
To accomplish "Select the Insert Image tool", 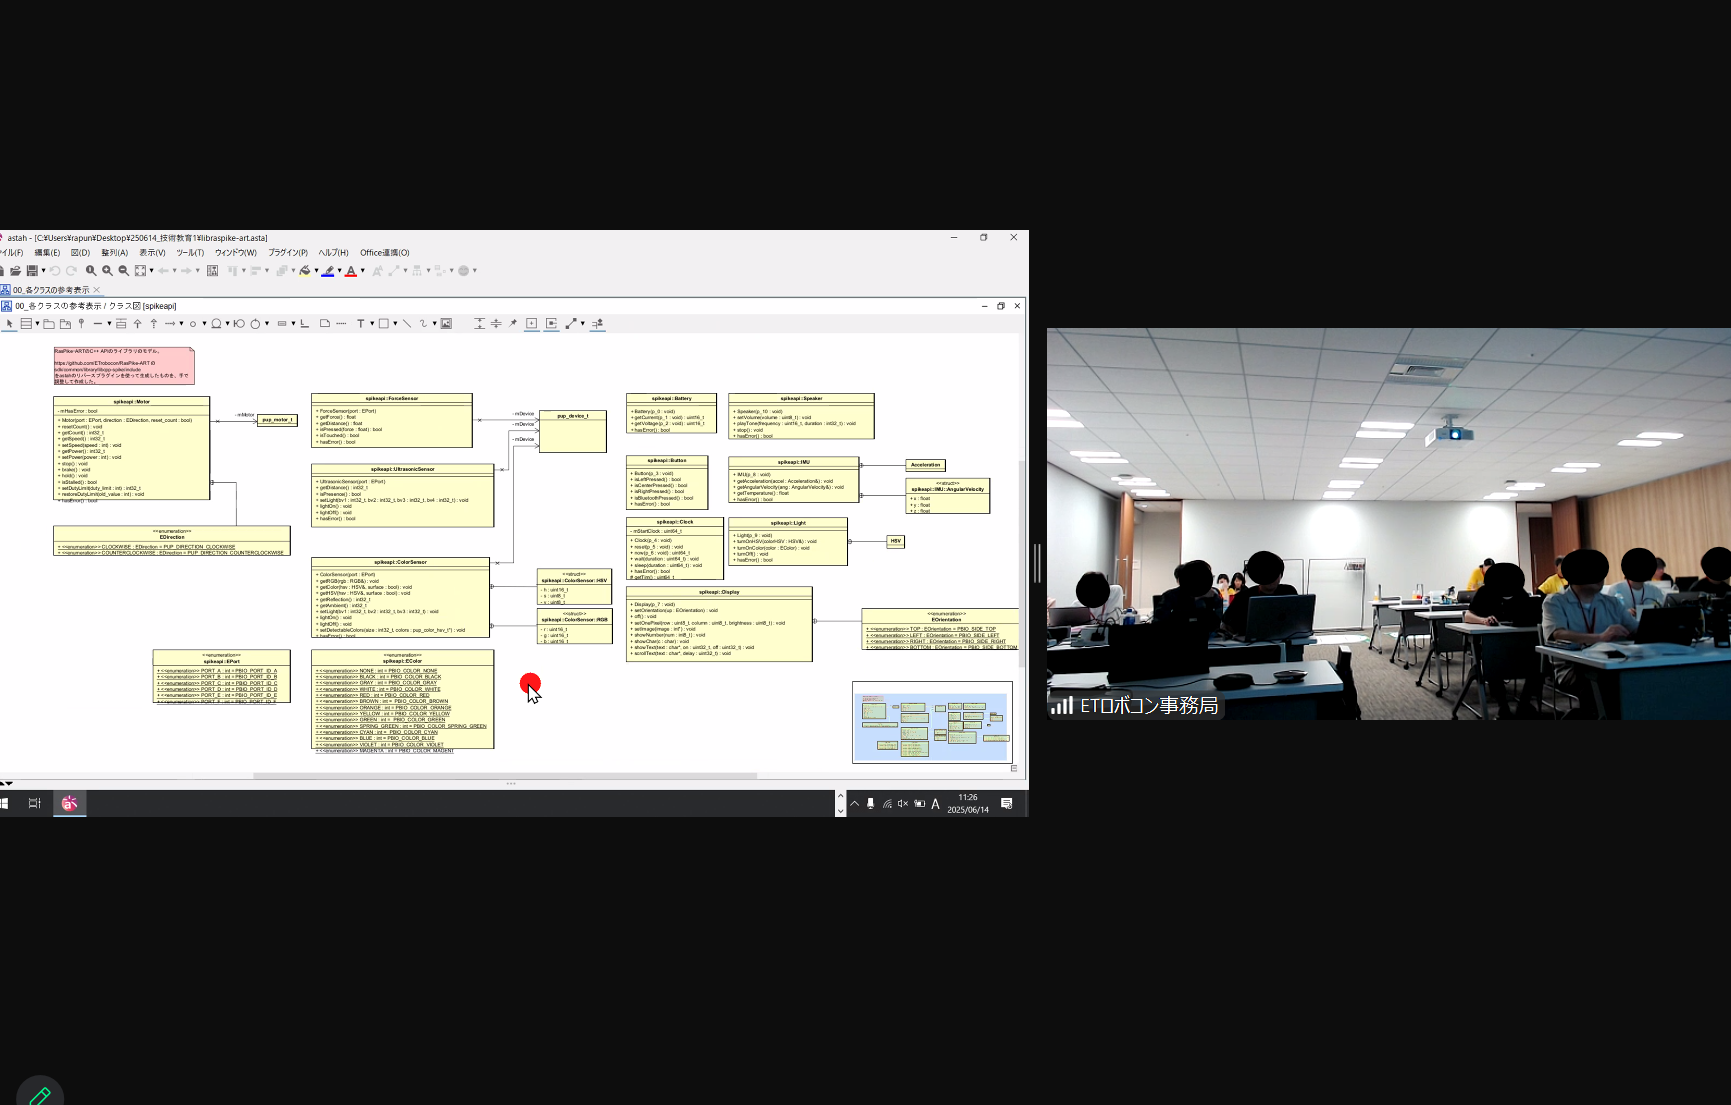I will (x=446, y=323).
